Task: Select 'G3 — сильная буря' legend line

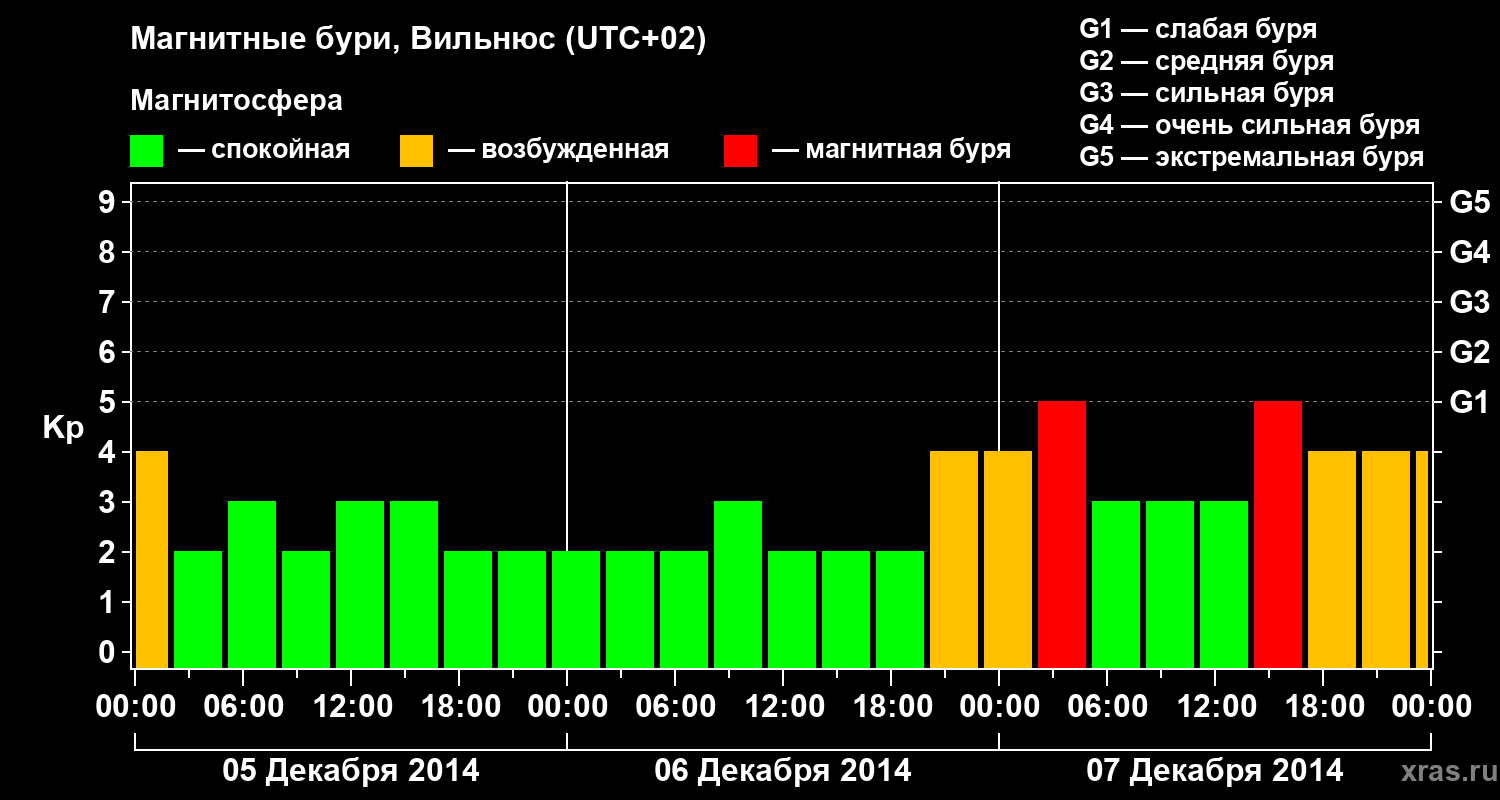Action: (1207, 93)
